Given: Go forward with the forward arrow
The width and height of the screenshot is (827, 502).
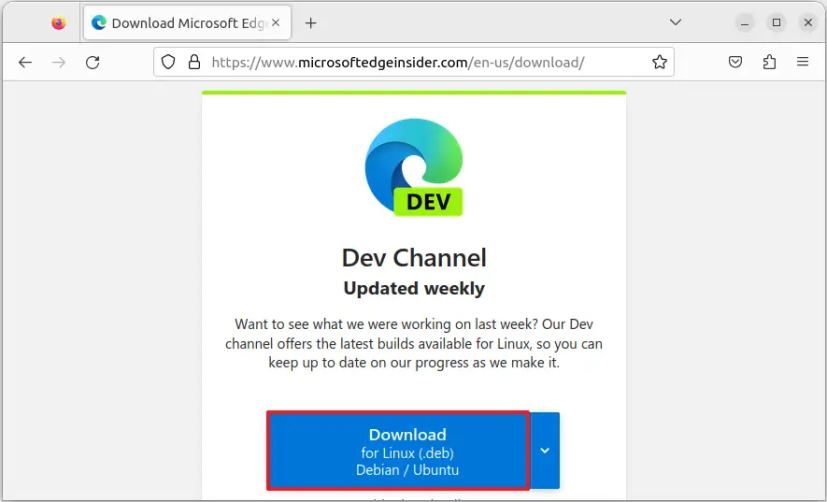Looking at the screenshot, I should point(59,62).
